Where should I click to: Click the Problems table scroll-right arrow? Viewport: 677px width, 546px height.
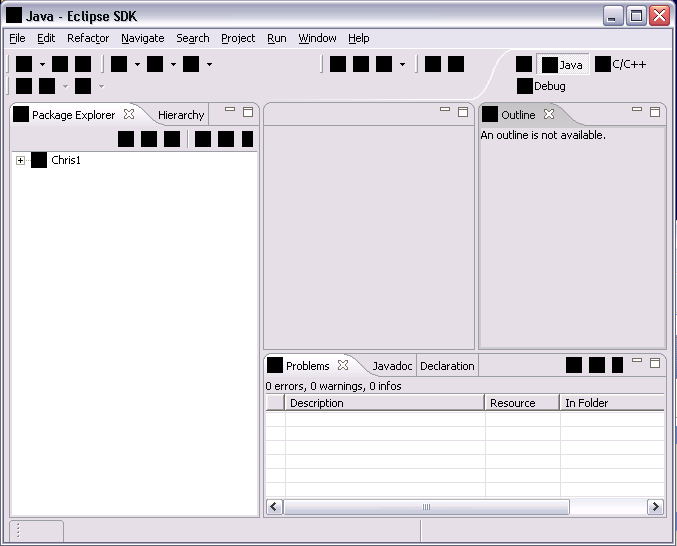click(655, 507)
